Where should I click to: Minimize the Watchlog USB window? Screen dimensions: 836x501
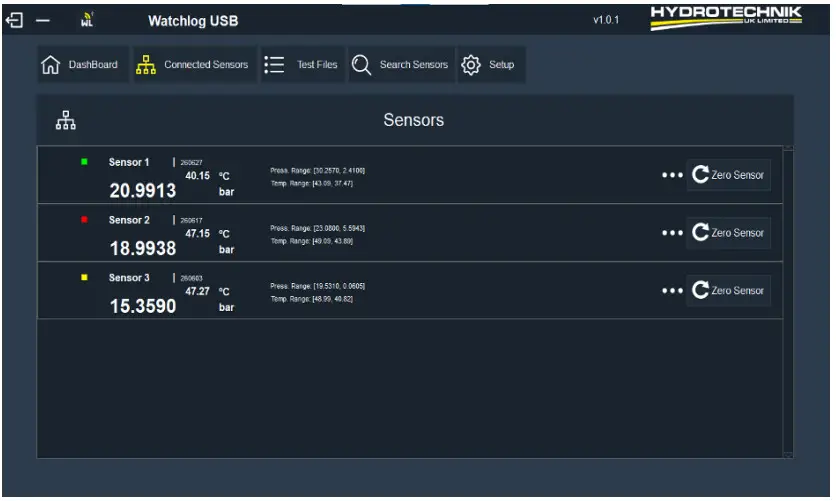(43, 21)
